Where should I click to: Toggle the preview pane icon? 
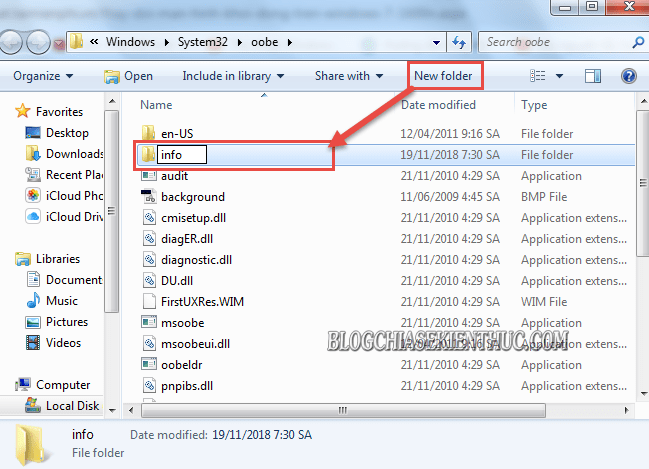pos(593,76)
